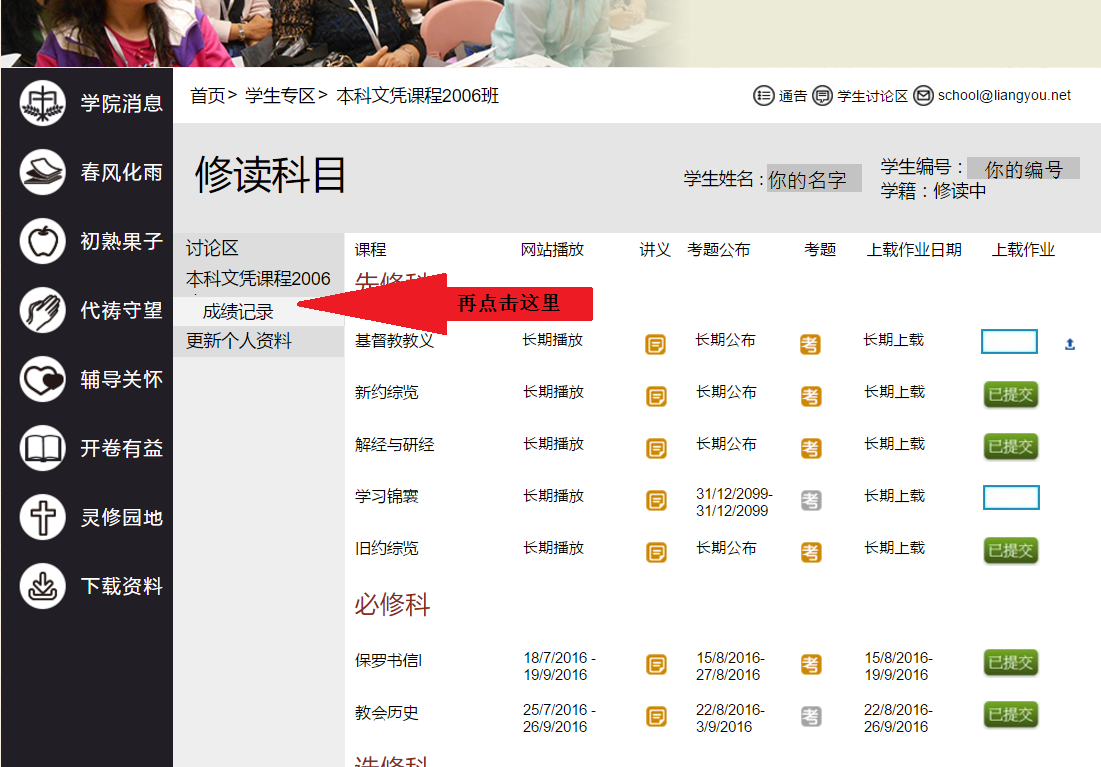Go to 学生专区 breadcrumb link
Viewport: 1101px width, 767px height.
coord(279,96)
